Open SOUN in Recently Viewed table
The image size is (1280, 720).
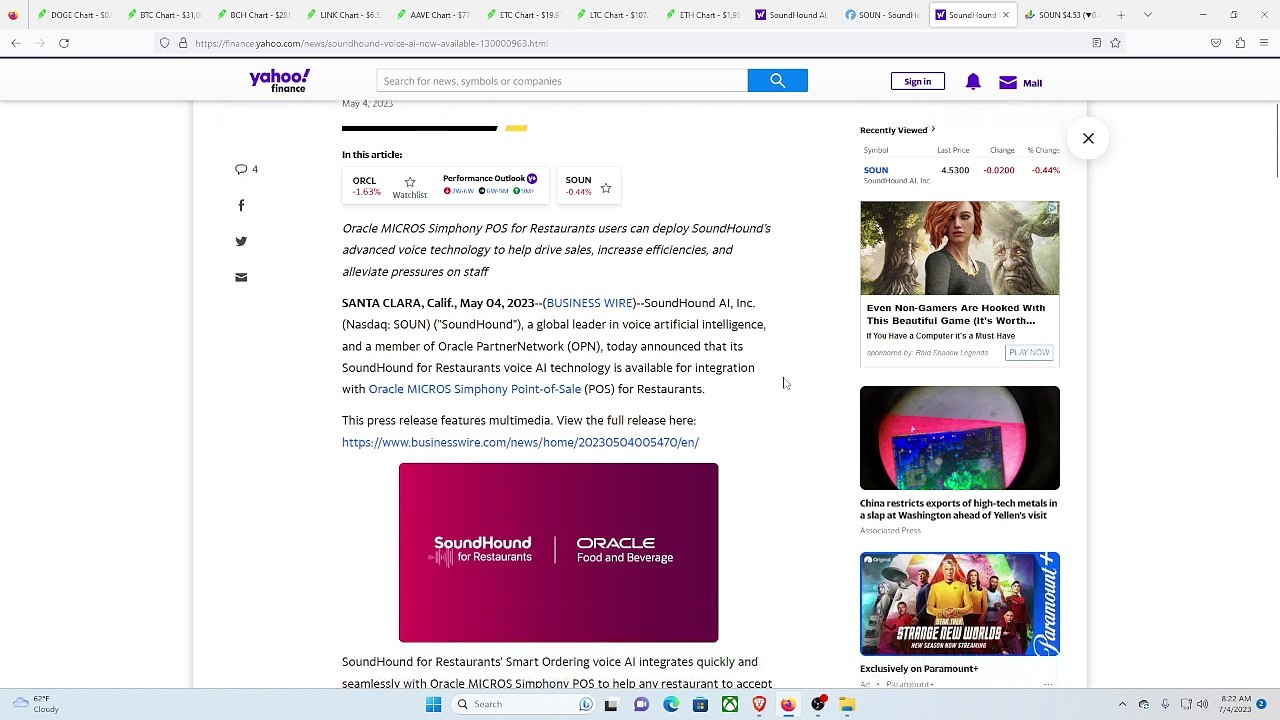[x=876, y=170]
